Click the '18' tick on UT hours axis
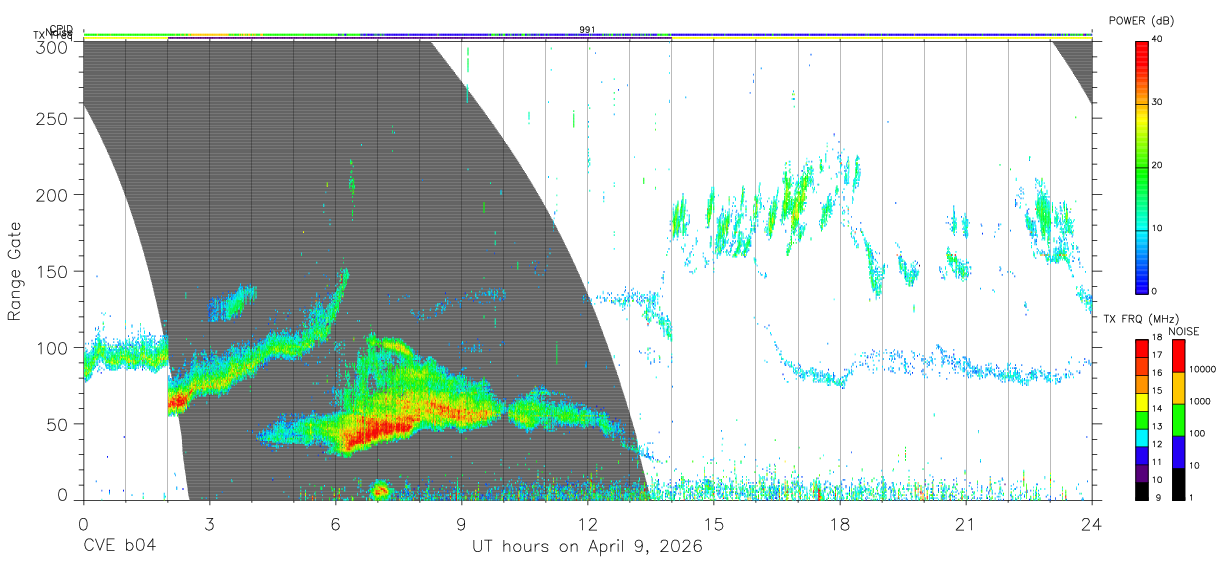This screenshot has width=1228, height=567. (839, 523)
